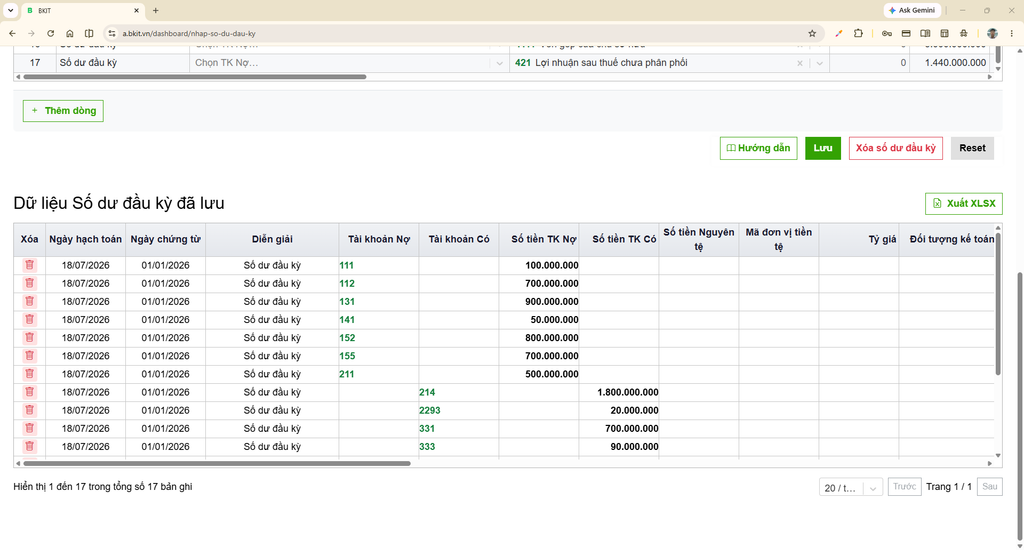
Task: Delete the saved row for account 141
Action: click(x=29, y=319)
